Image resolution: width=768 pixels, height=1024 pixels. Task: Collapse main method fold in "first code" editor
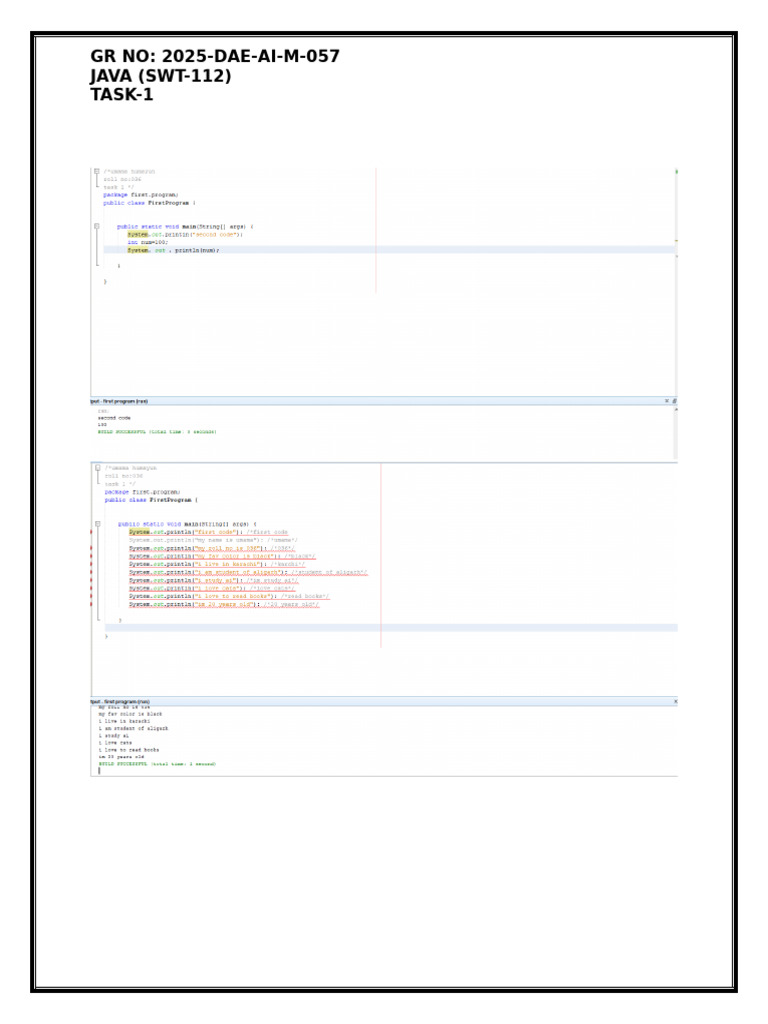tap(98, 524)
